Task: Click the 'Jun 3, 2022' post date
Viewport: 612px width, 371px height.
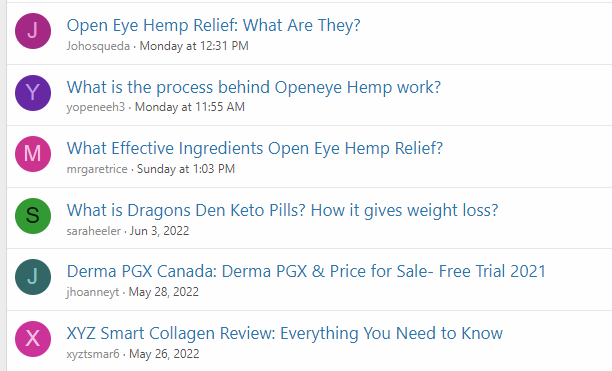Action: [159, 231]
